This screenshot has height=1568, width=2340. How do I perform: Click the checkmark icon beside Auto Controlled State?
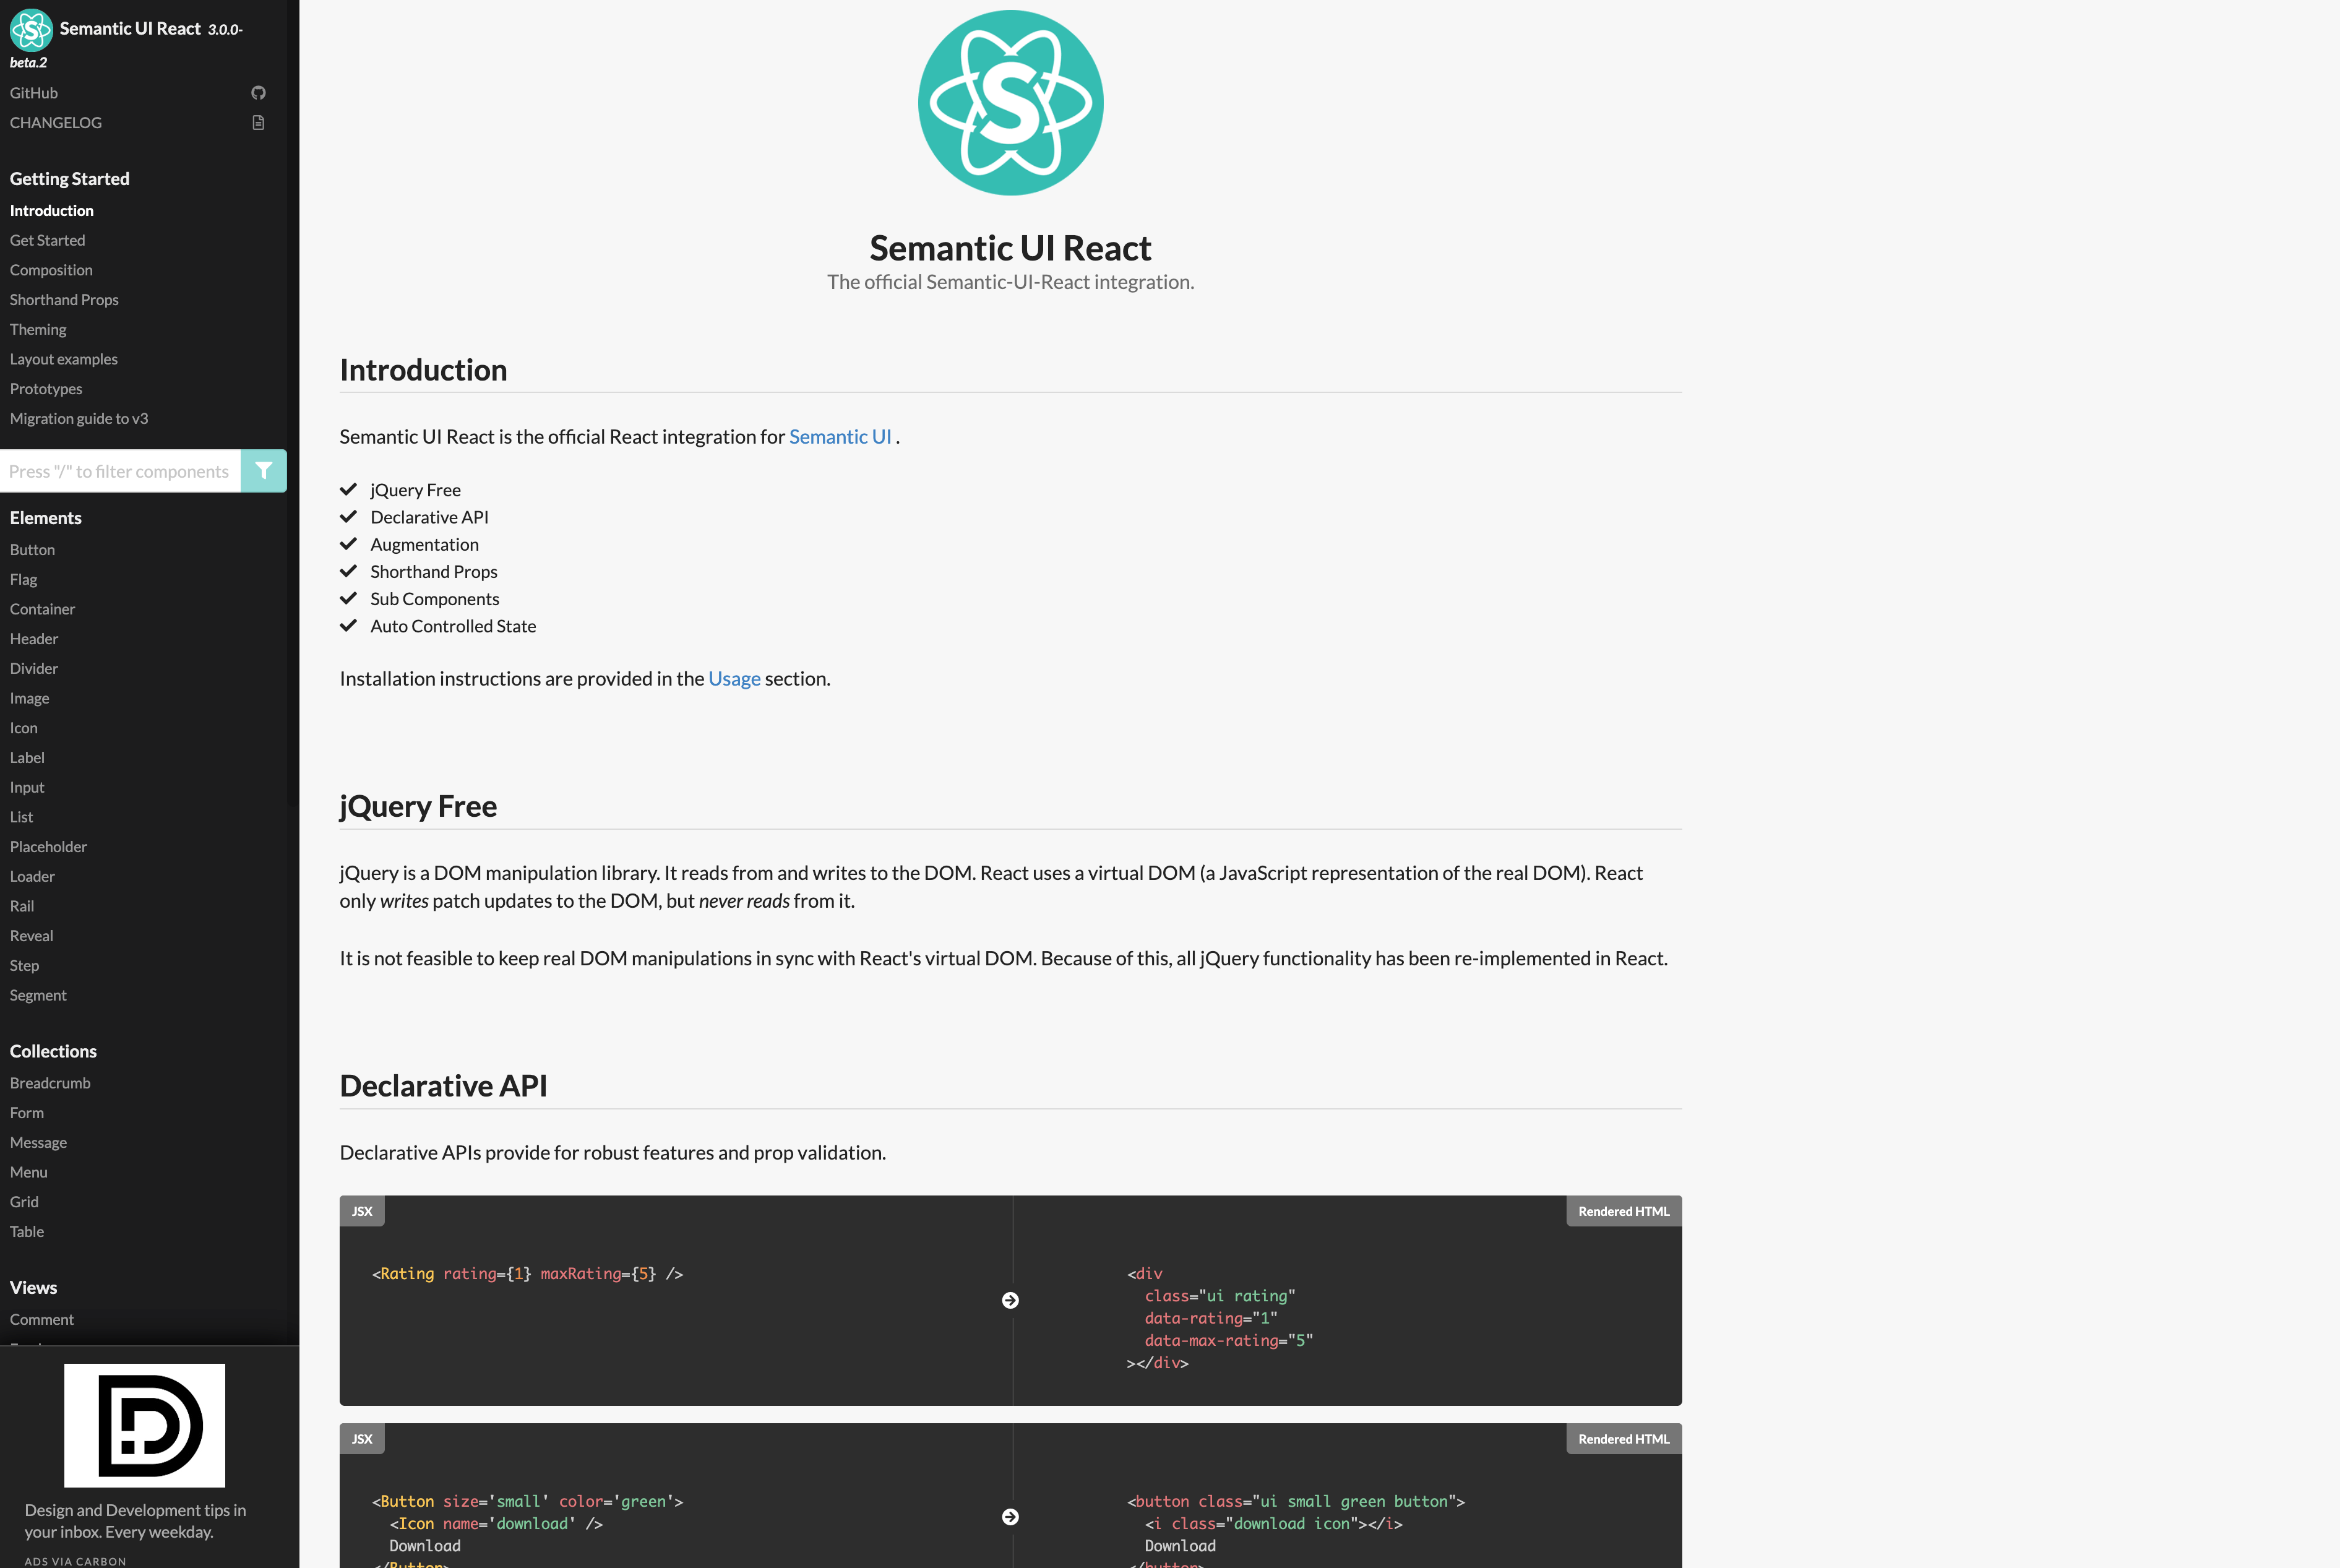tap(348, 625)
